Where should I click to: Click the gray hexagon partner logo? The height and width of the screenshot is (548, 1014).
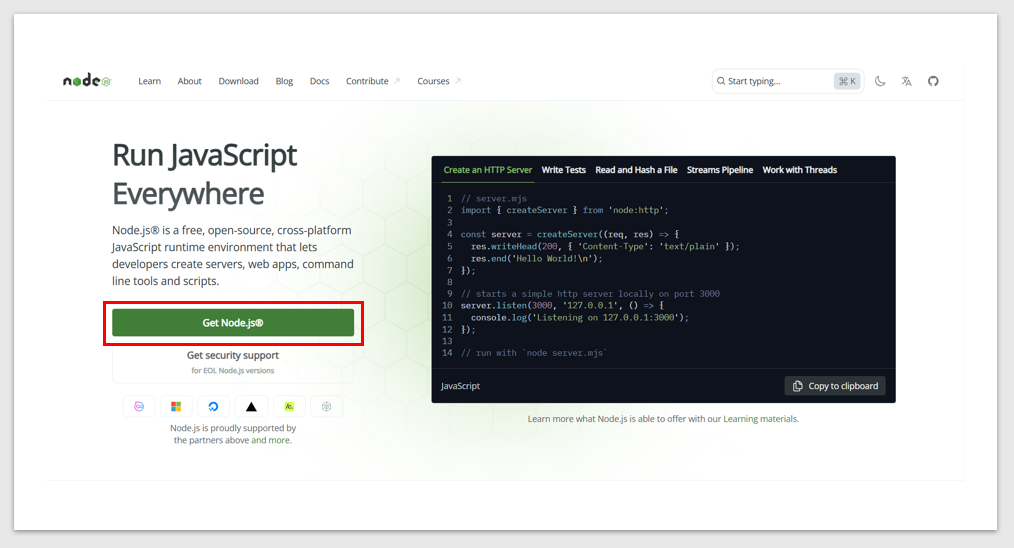327,406
